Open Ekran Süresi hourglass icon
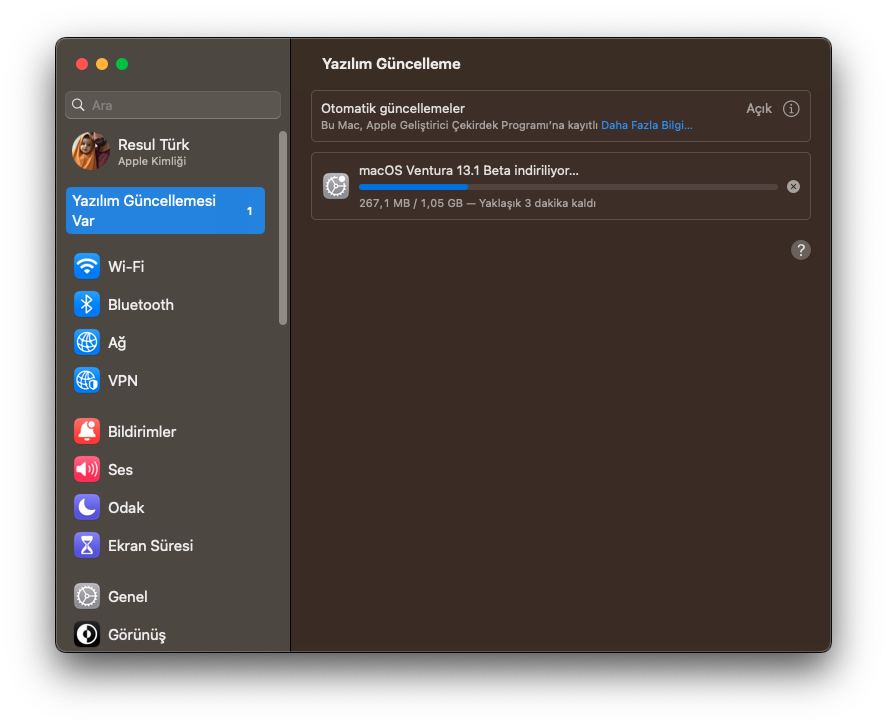This screenshot has width=887, height=726. pos(87,545)
